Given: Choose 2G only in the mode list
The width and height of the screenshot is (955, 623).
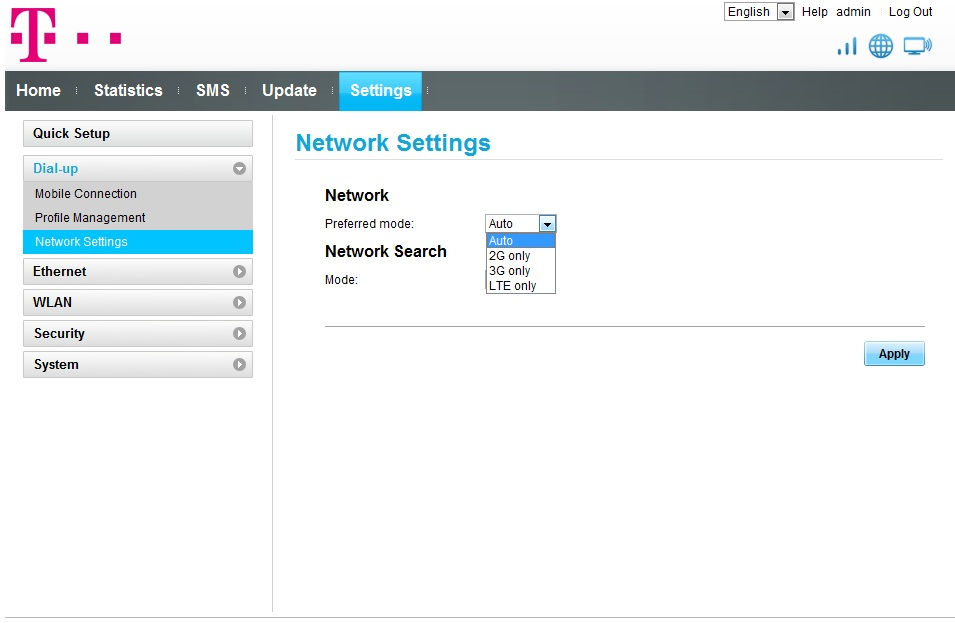Looking at the screenshot, I should (521, 256).
